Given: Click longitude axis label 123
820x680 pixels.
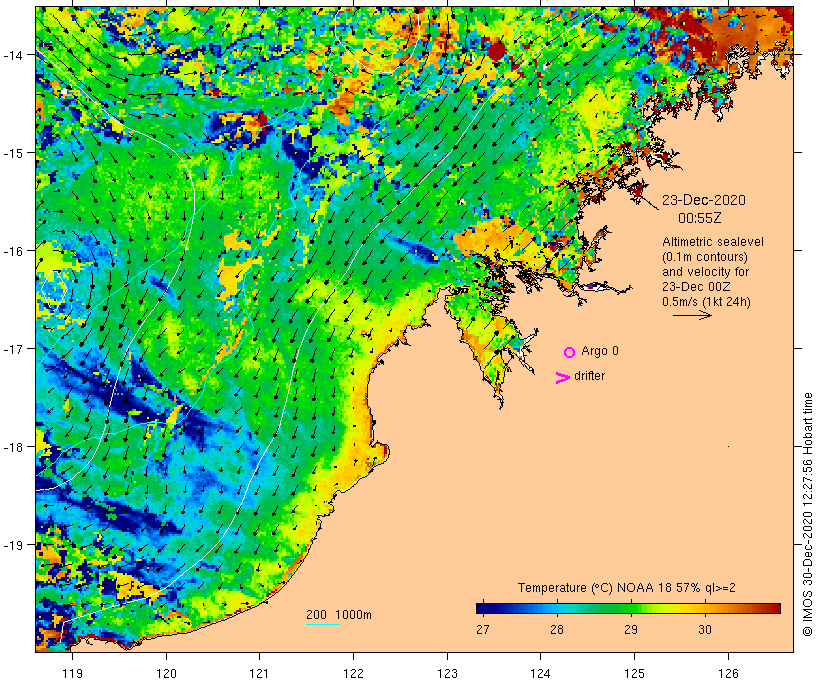Looking at the screenshot, I should coord(447,673).
